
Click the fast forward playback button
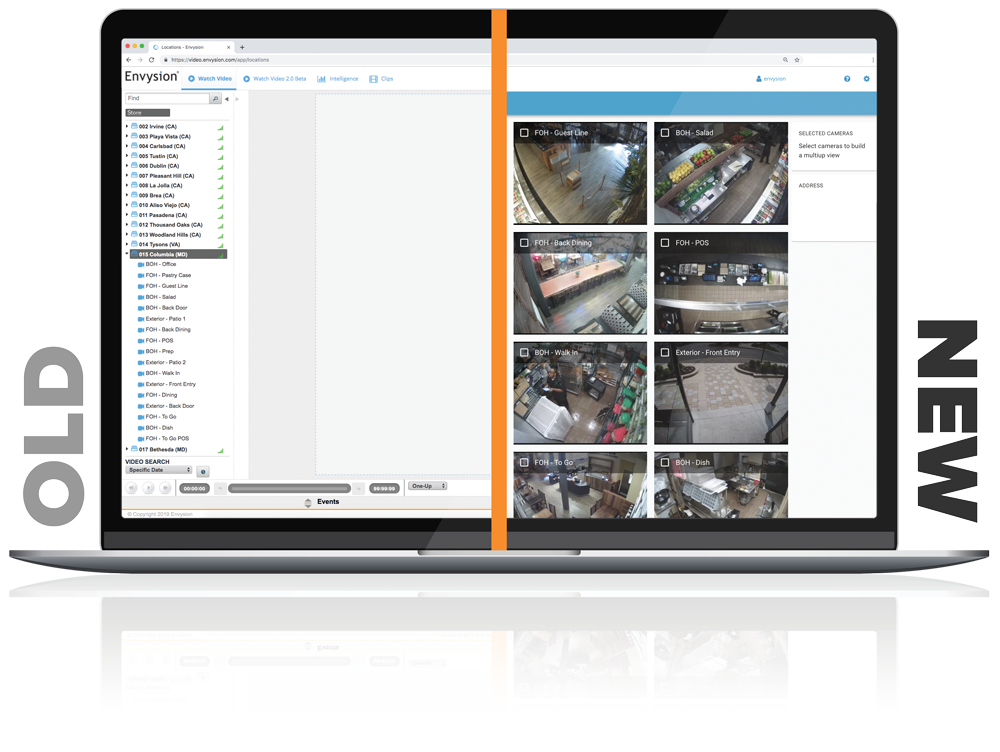tap(165, 488)
